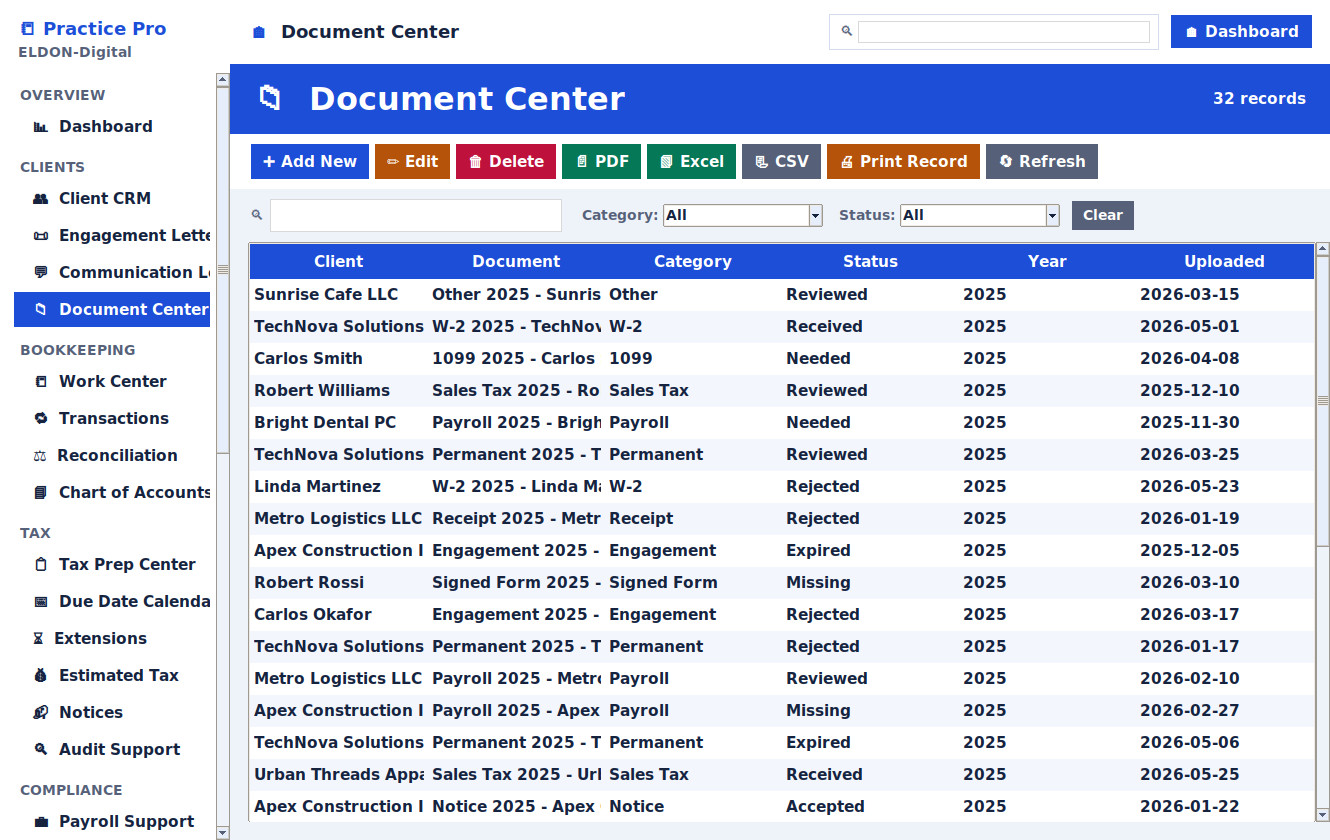Viewport: 1330px width, 840px height.
Task: Click the Payroll Support briefcase icon
Action: tap(41, 822)
